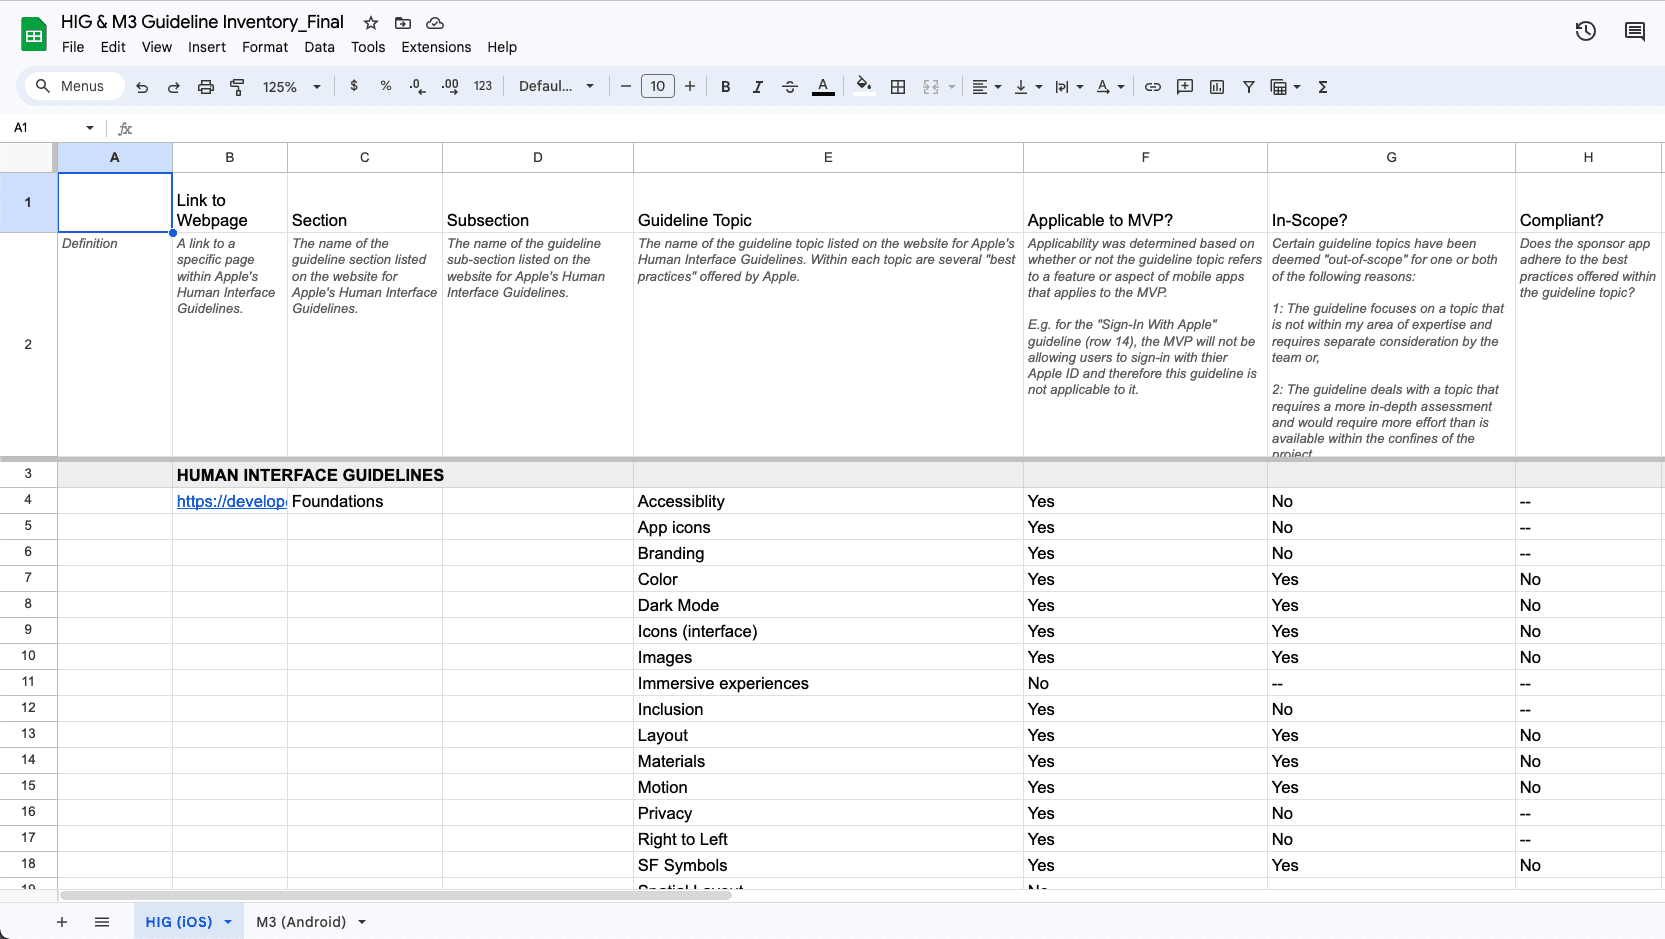Click the font size input field
Screen dimensions: 1665x939
[x=658, y=86]
